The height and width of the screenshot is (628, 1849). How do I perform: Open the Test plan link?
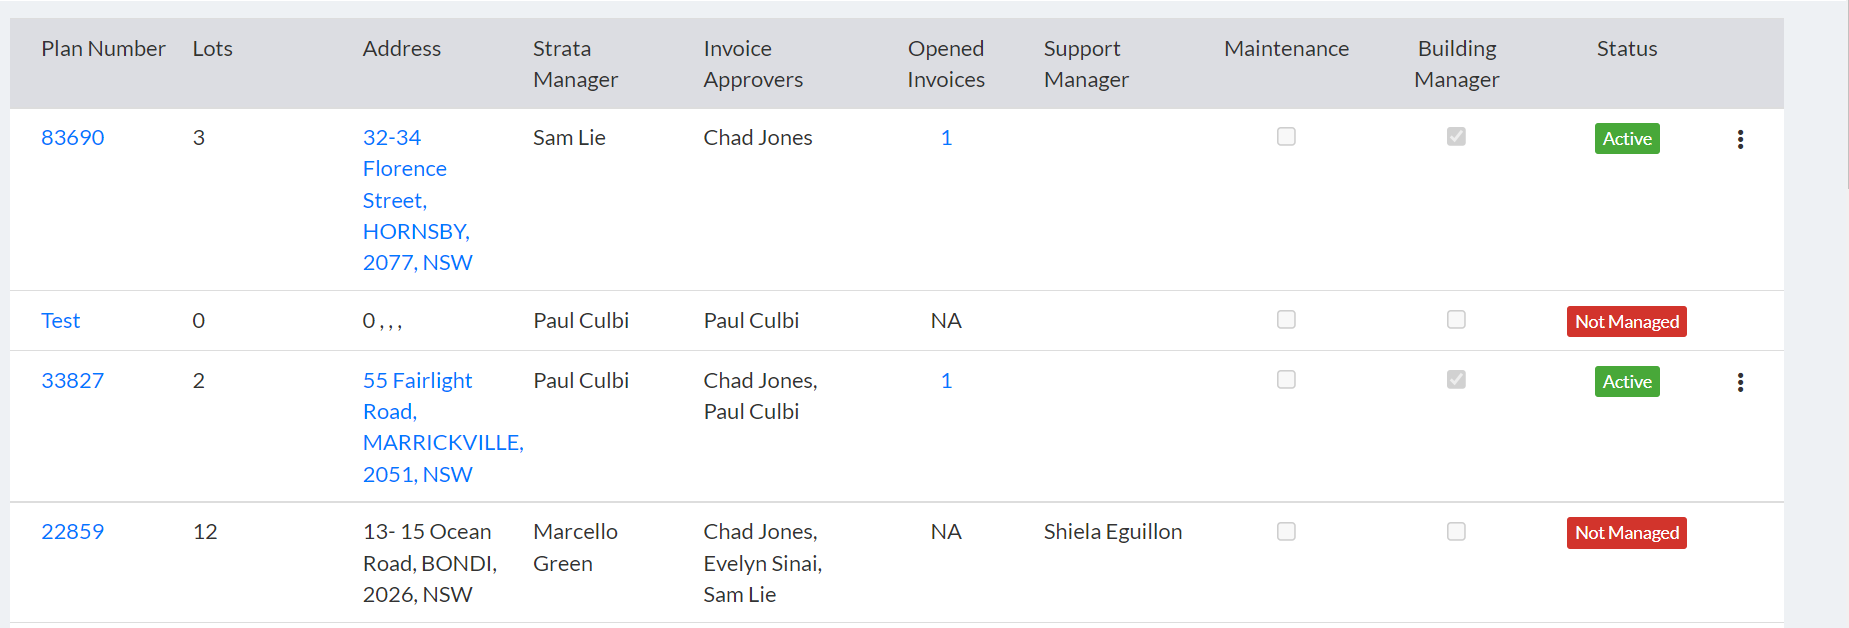point(60,321)
